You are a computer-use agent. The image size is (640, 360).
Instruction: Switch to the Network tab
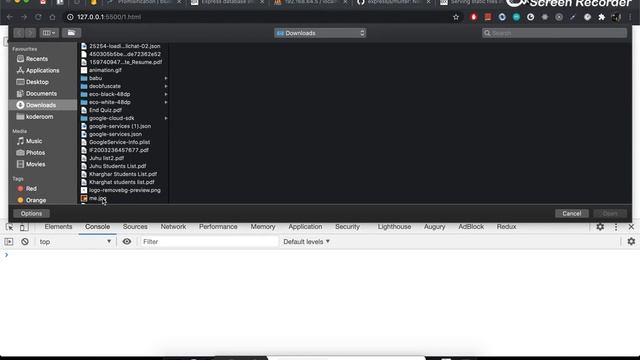(x=173, y=227)
